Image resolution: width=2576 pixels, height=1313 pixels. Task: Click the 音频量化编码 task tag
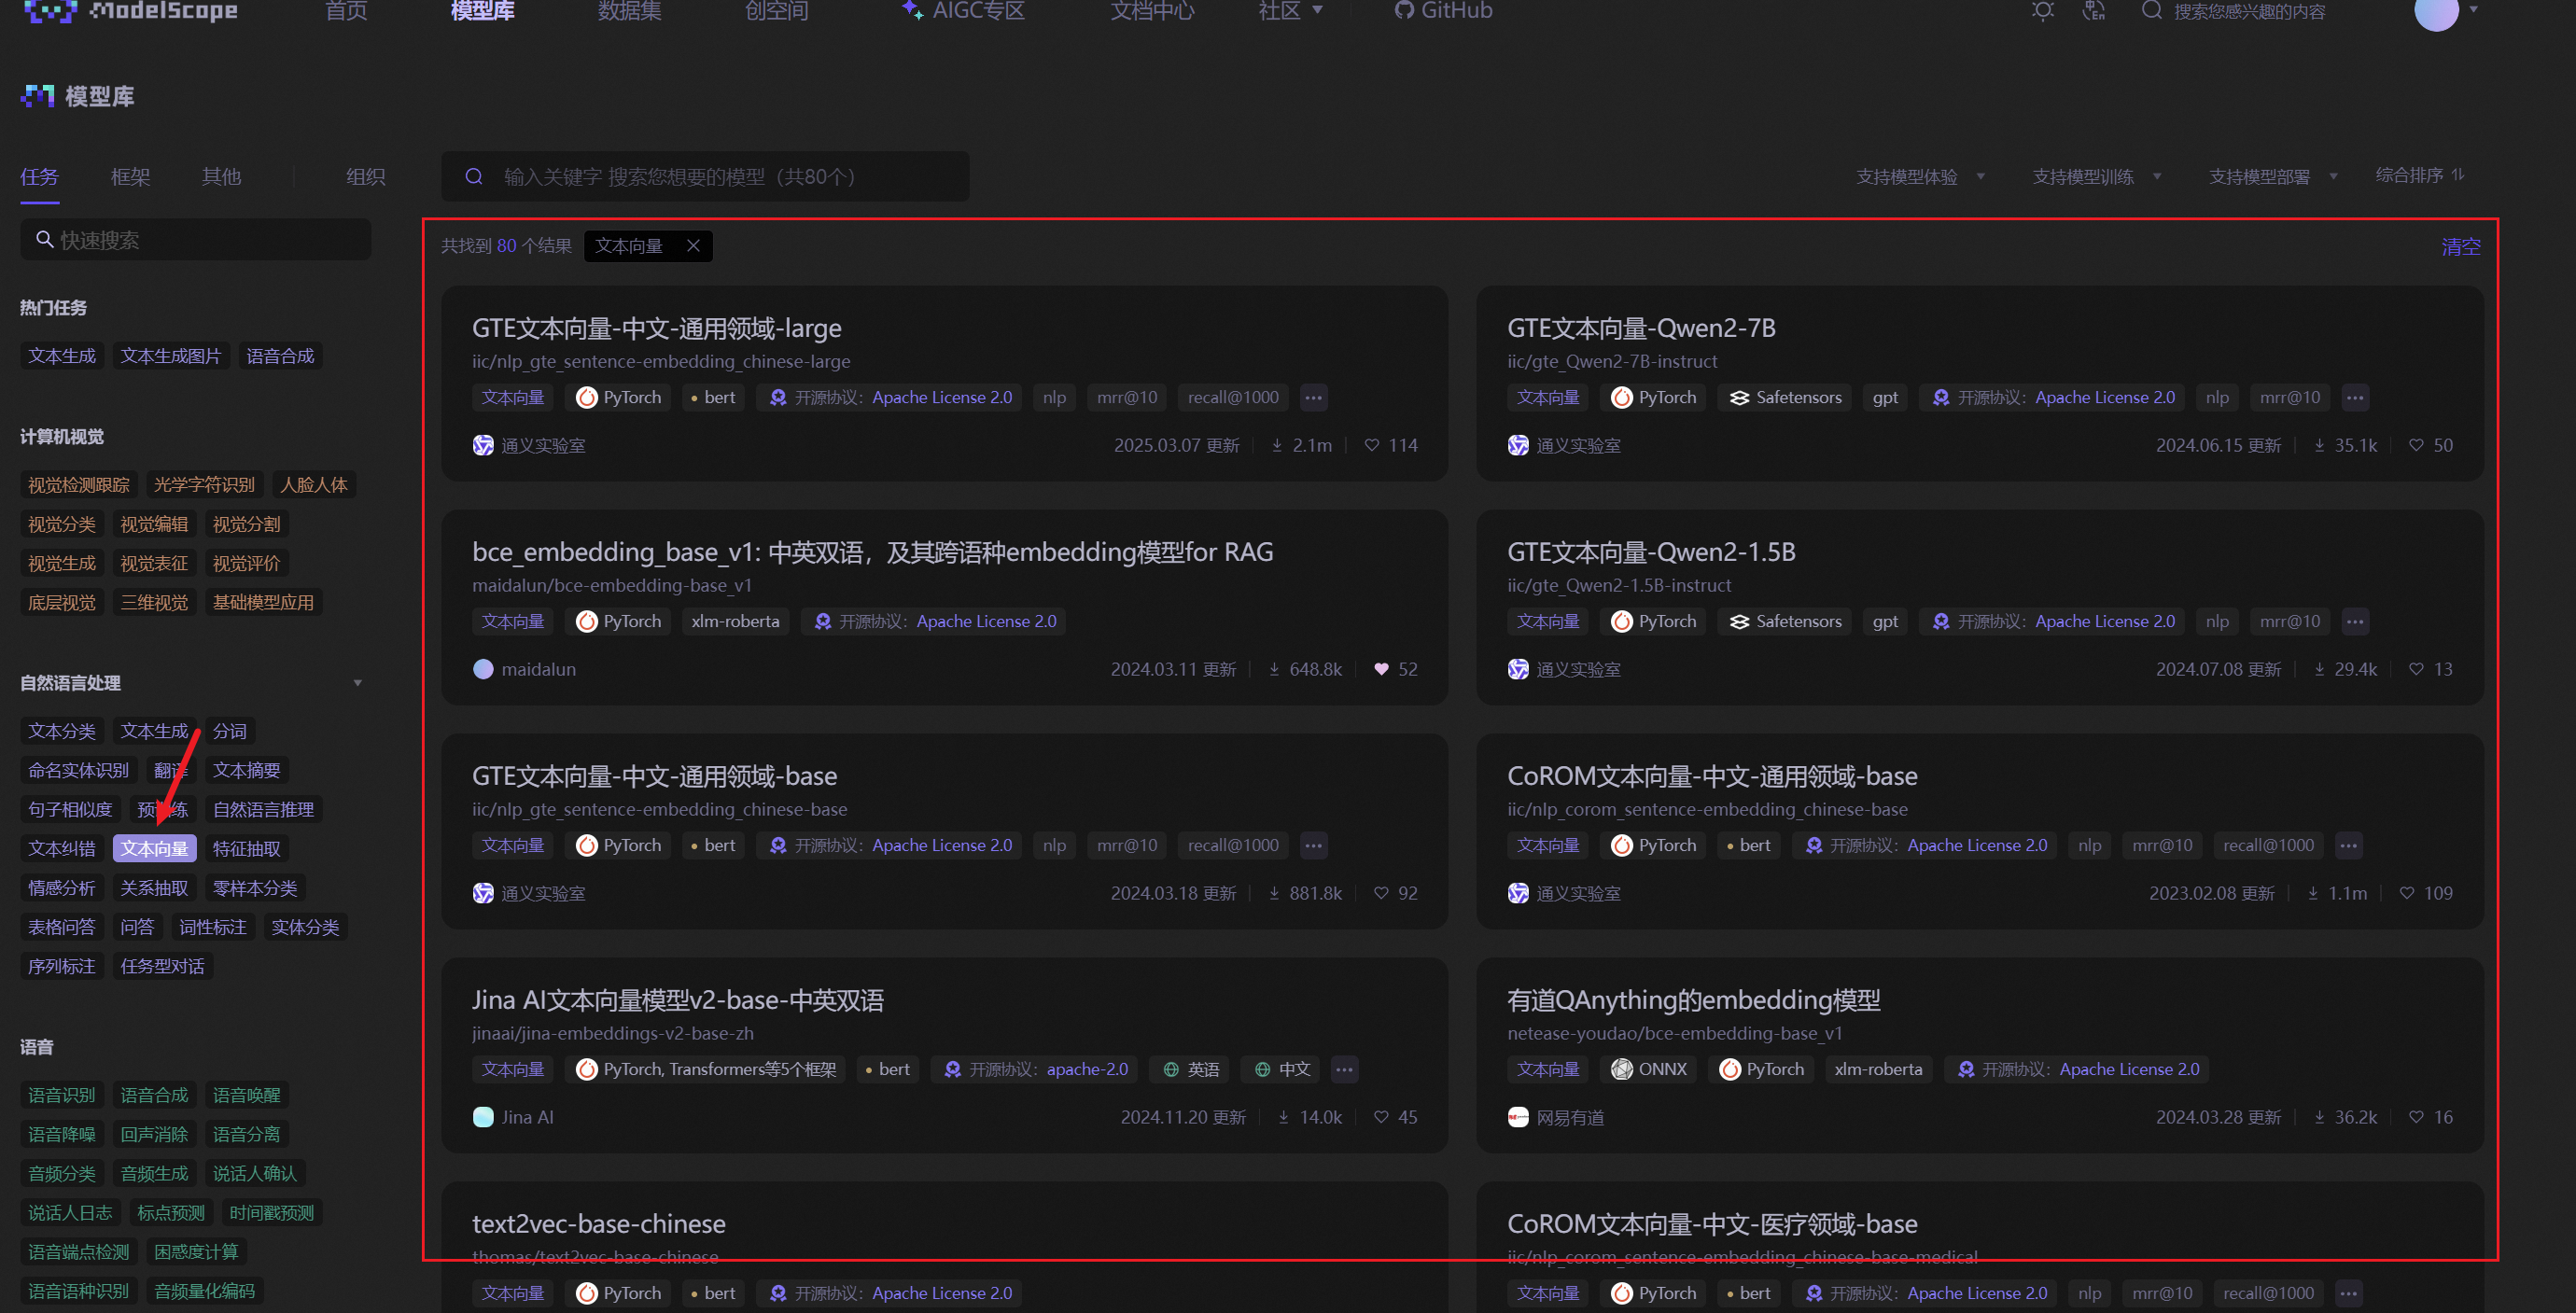click(205, 1291)
